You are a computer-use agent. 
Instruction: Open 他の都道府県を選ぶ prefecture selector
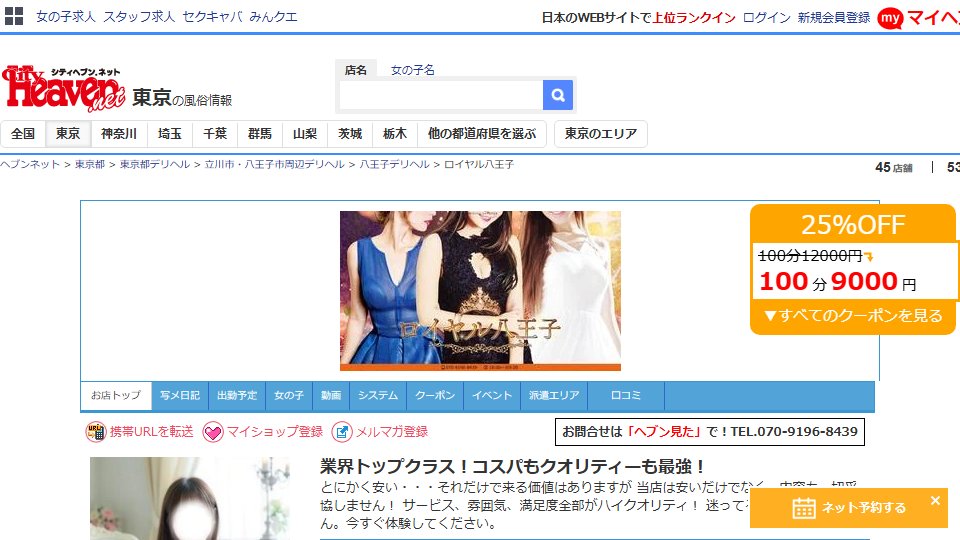pos(482,133)
